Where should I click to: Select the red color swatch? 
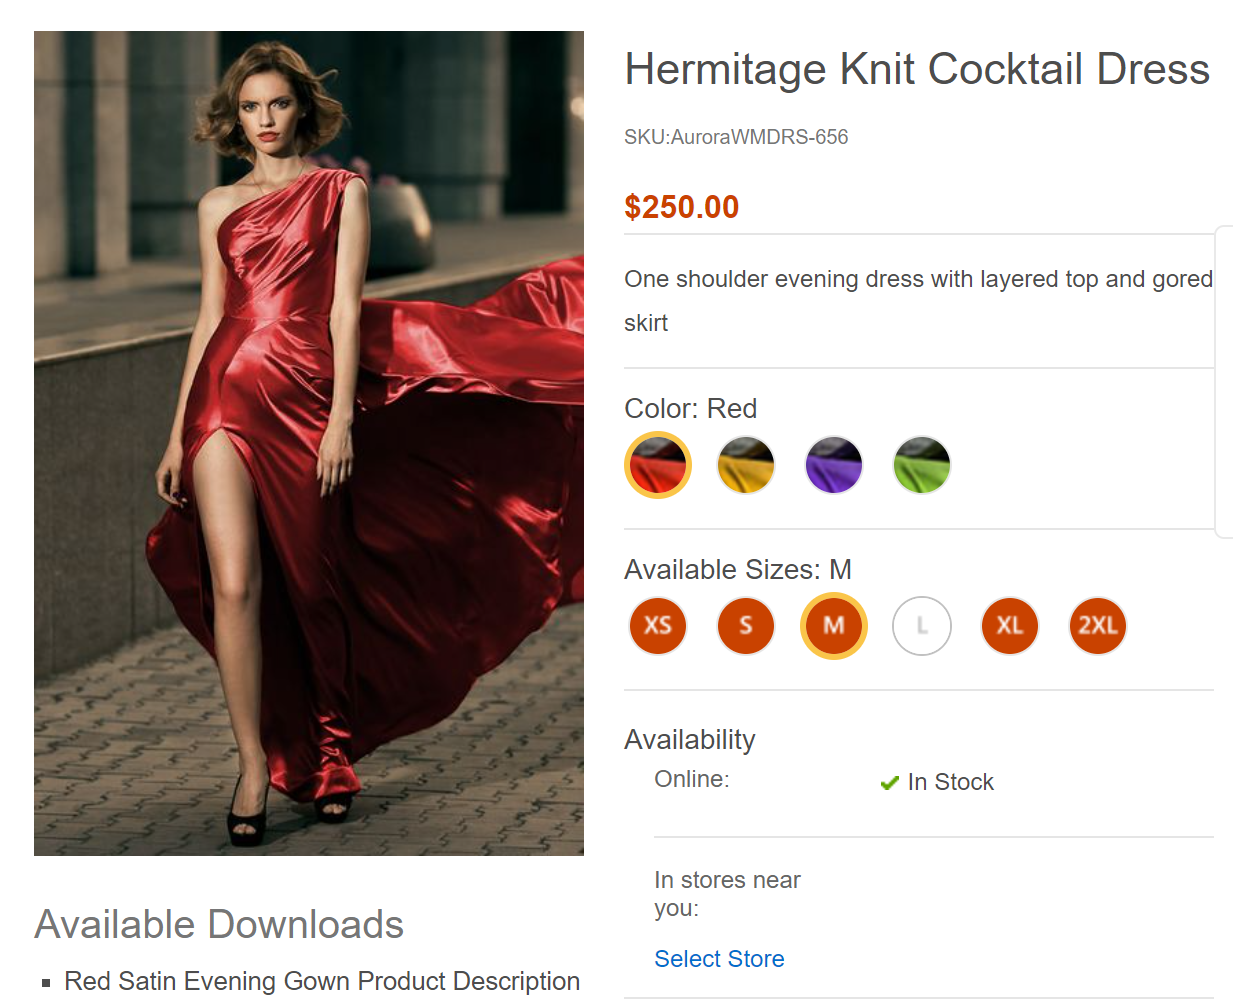658,464
